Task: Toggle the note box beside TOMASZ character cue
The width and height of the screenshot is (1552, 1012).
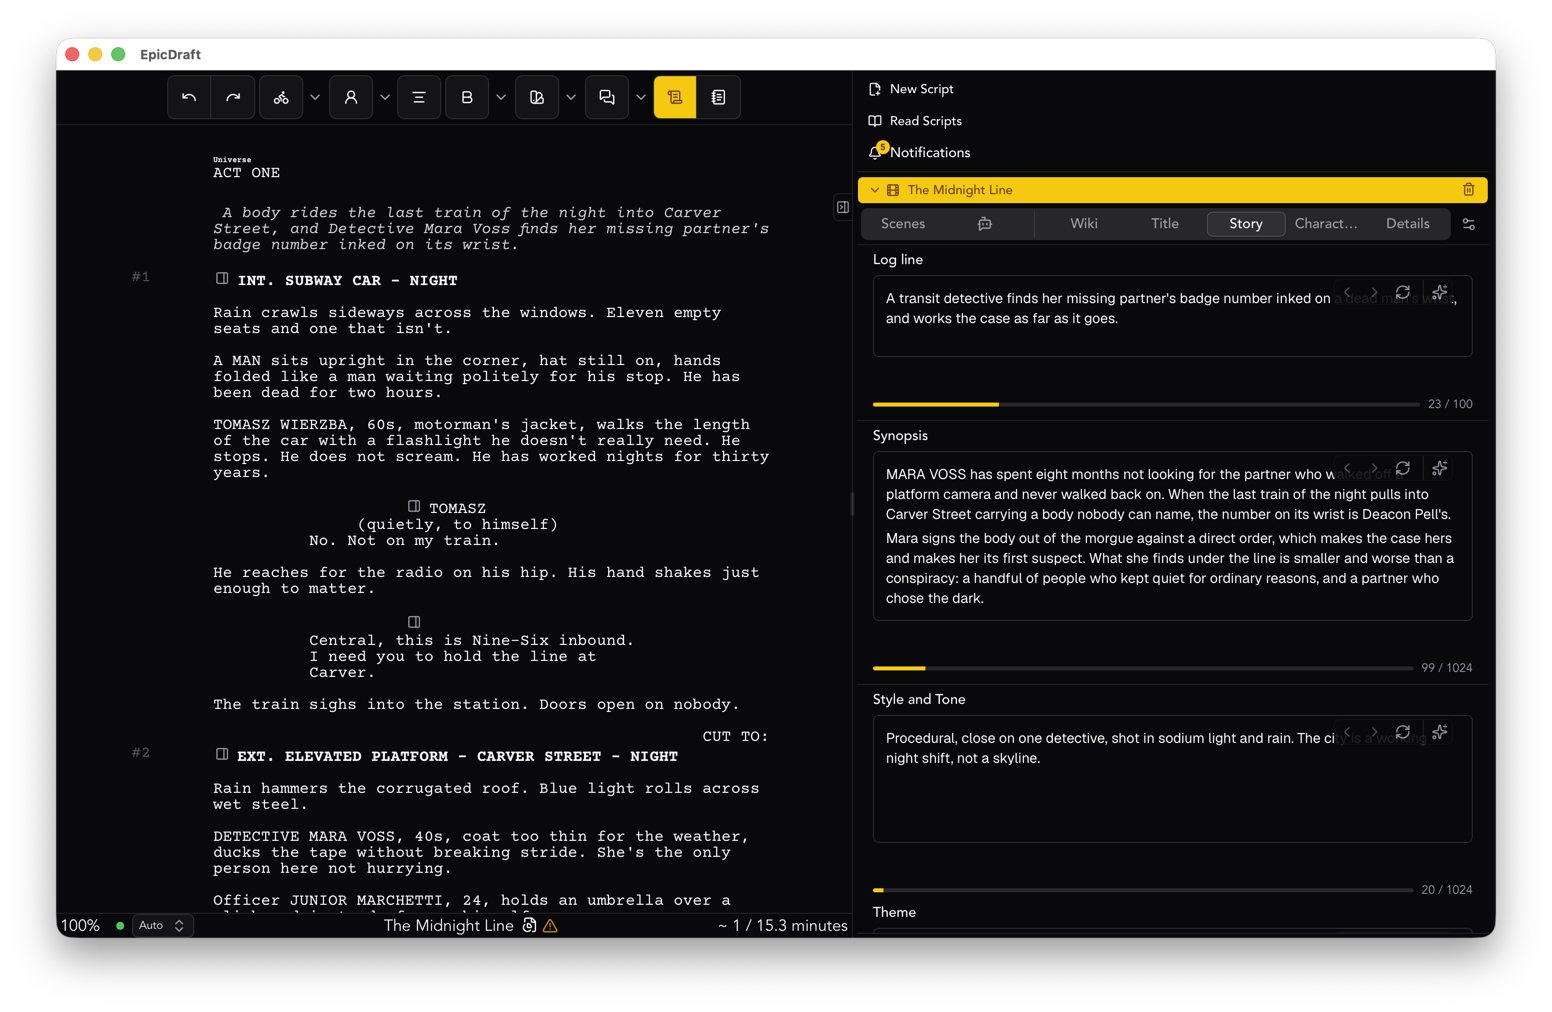Action: 414,507
